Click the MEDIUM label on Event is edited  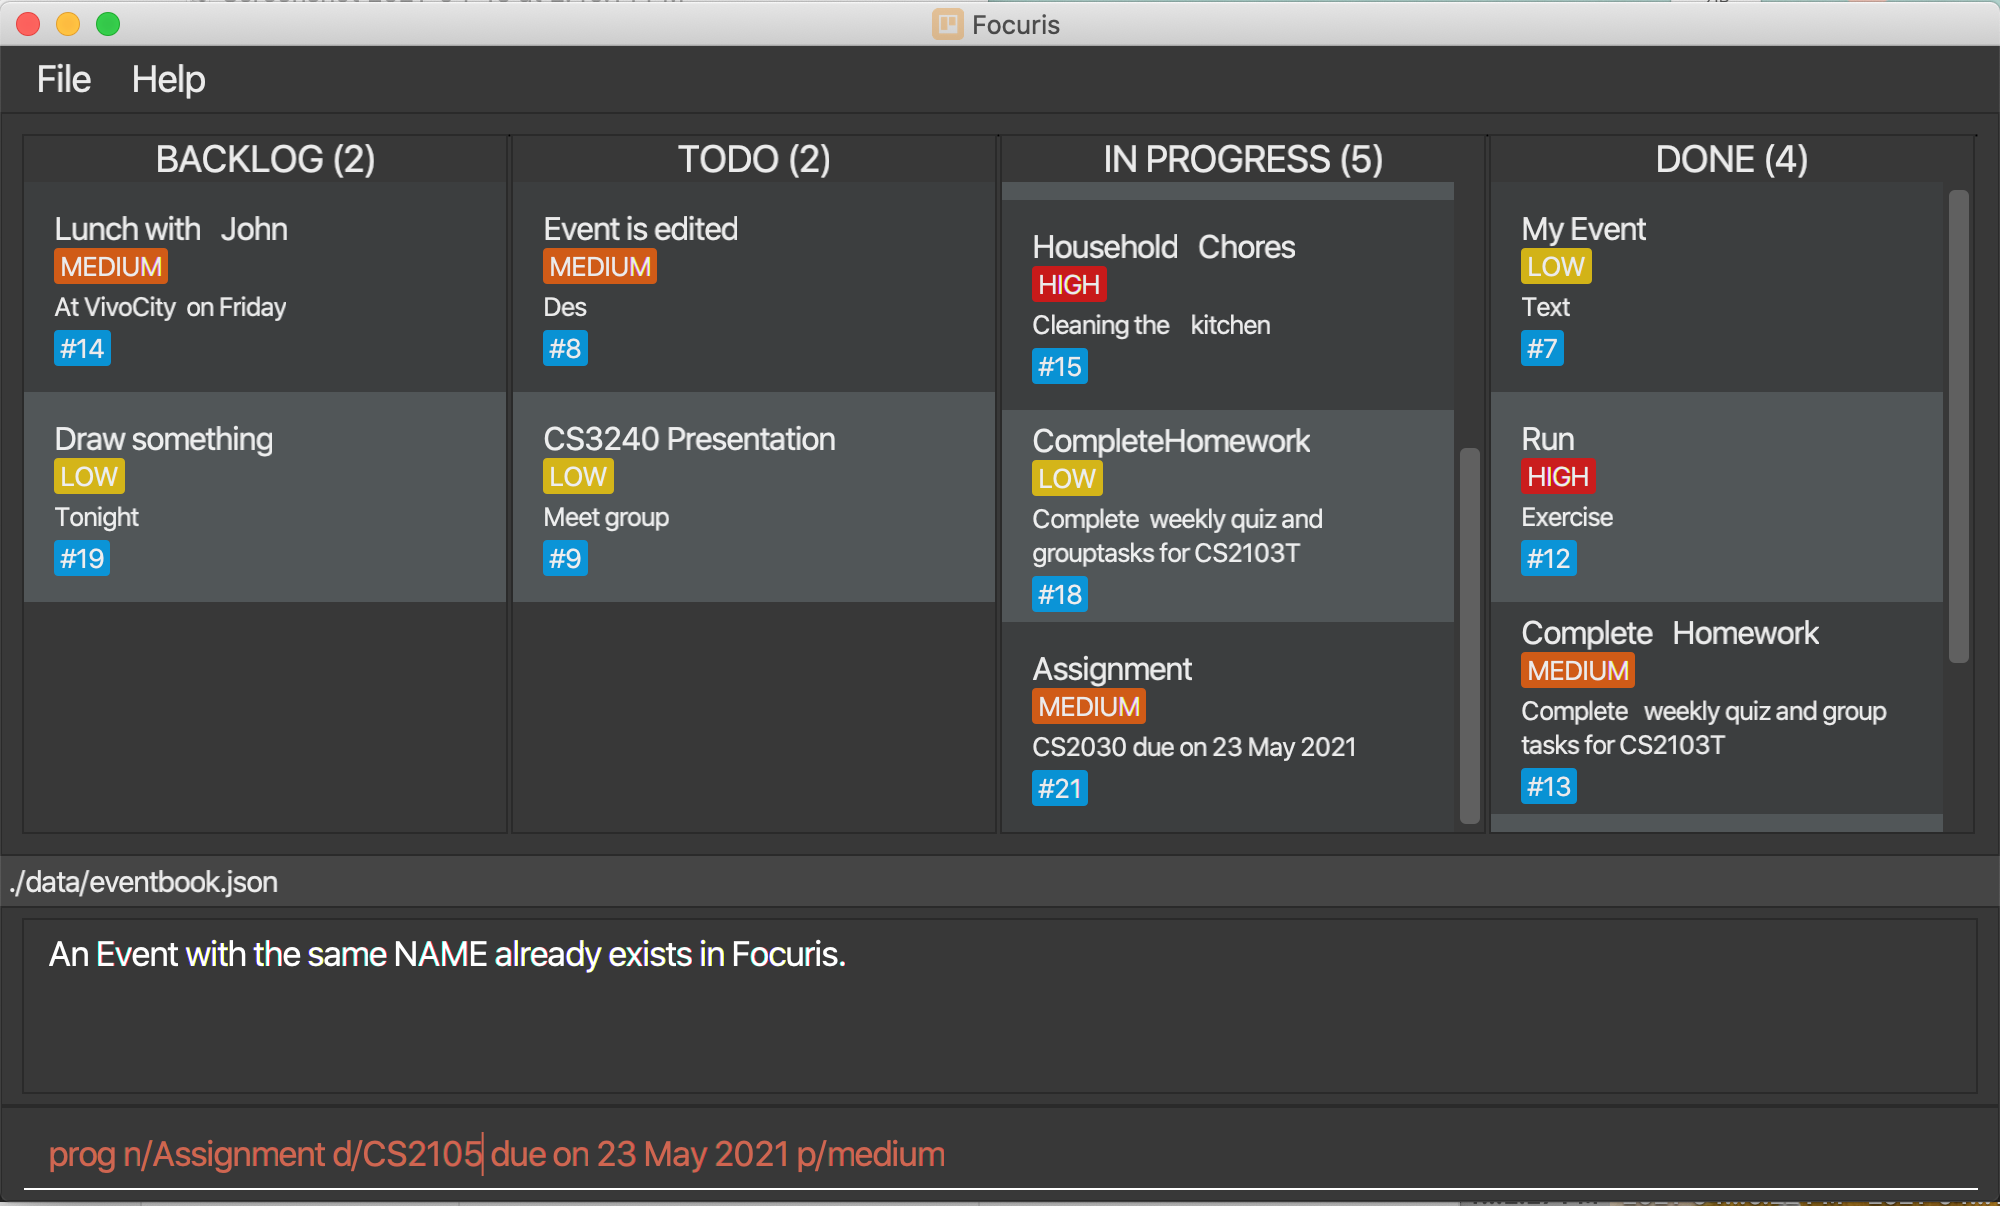click(600, 267)
